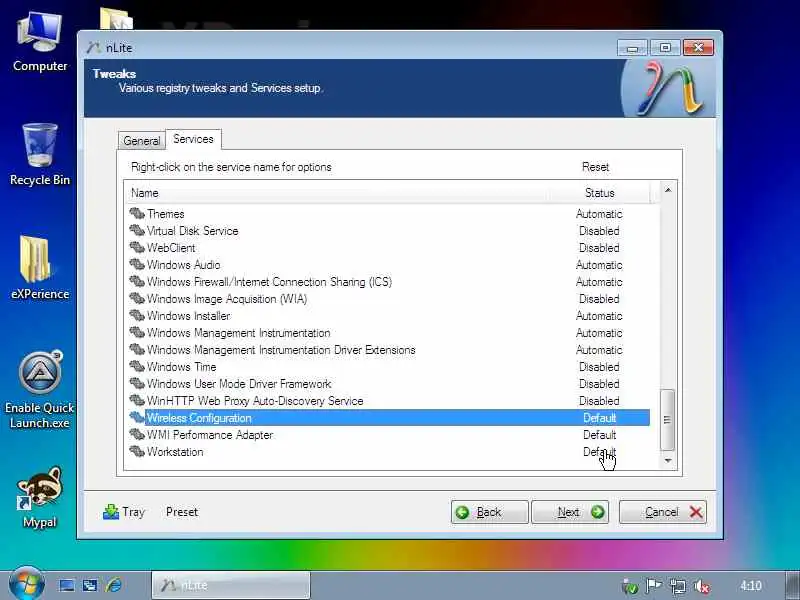Click the gear icon beside Windows Audio
This screenshot has width=800, height=600.
pyautogui.click(x=137, y=264)
